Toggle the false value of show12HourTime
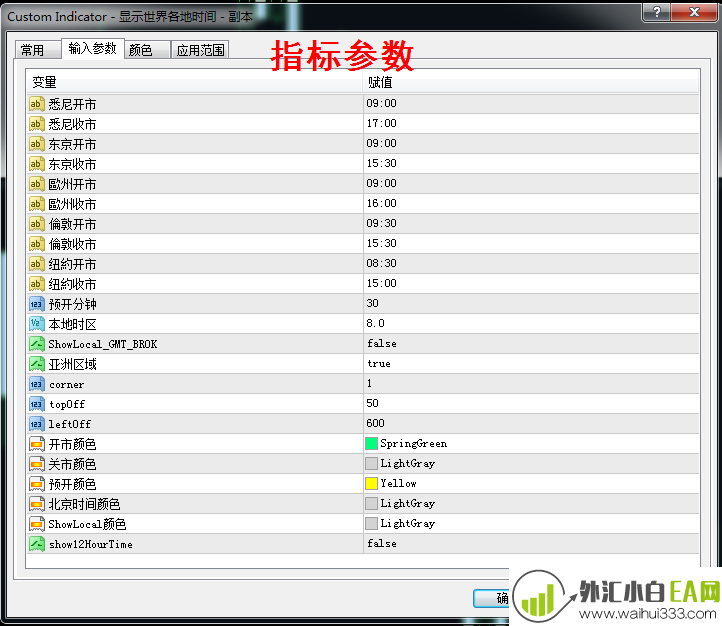 point(382,544)
